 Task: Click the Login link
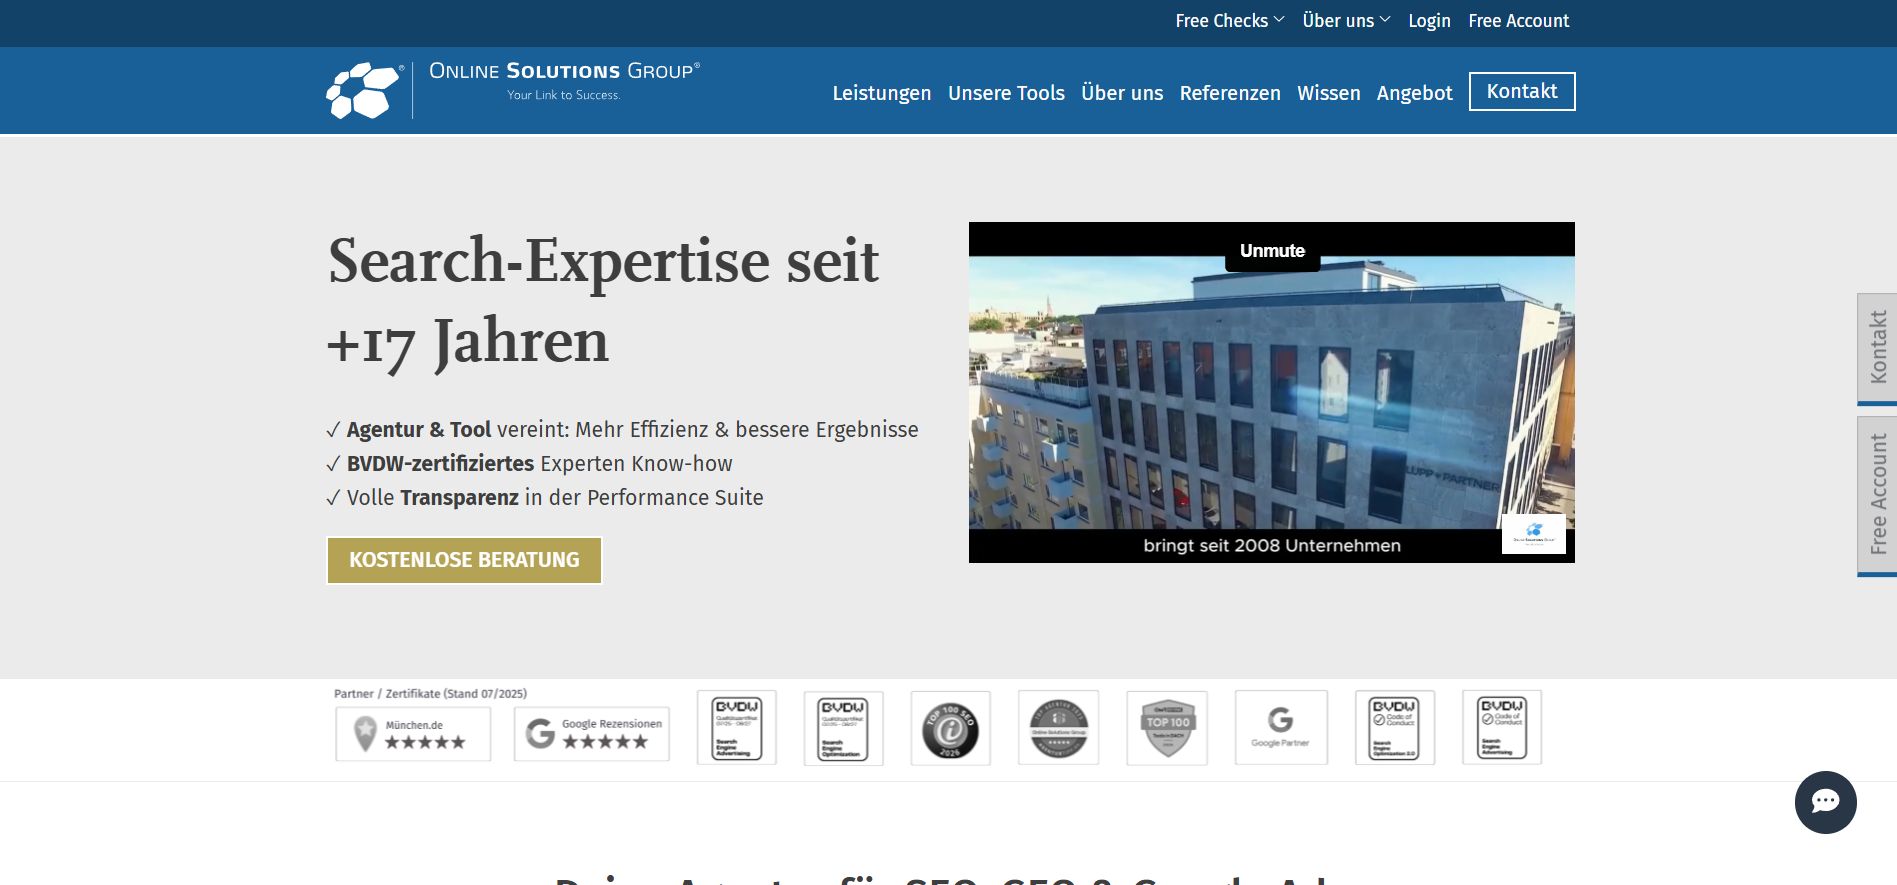click(x=1429, y=21)
